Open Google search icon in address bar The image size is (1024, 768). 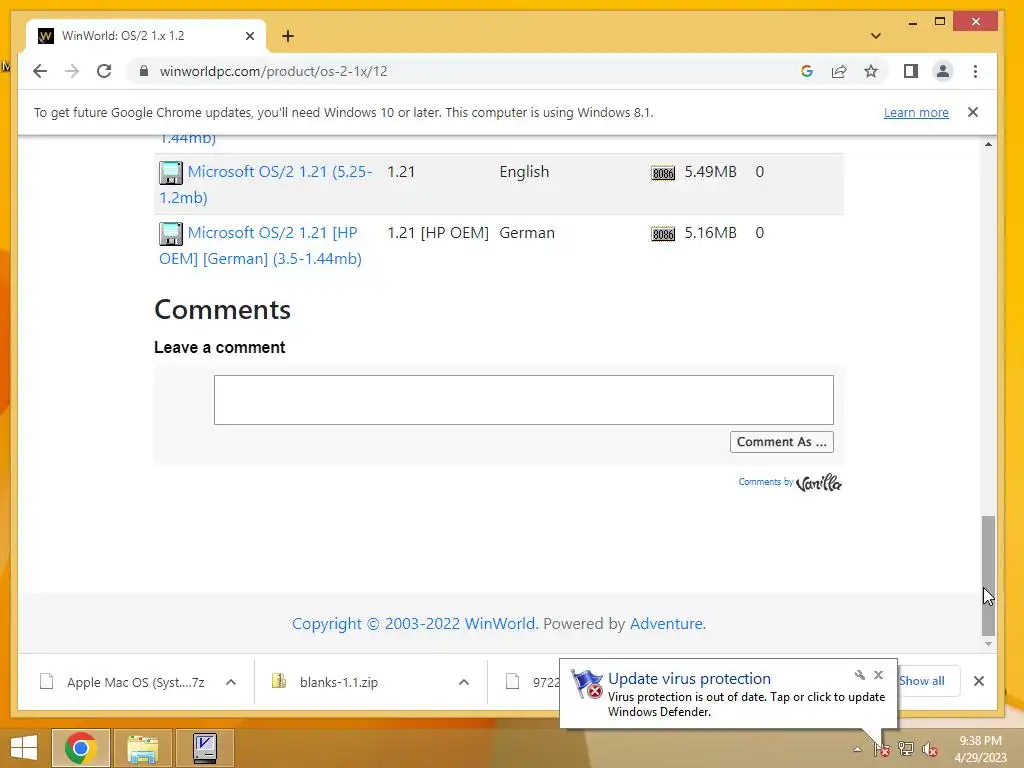(807, 71)
